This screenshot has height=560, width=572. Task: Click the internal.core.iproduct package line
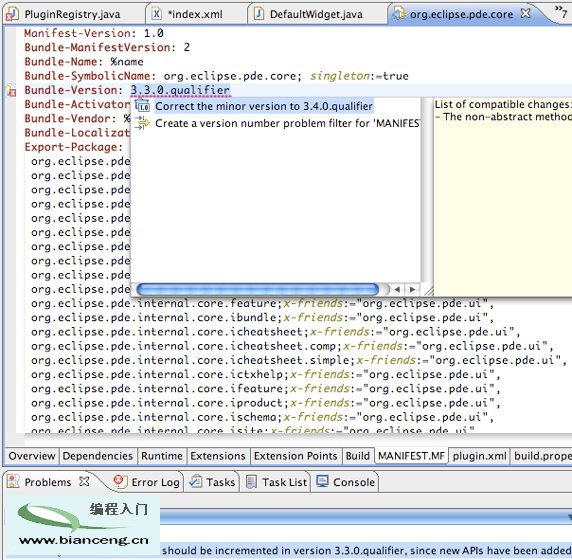click(266, 403)
